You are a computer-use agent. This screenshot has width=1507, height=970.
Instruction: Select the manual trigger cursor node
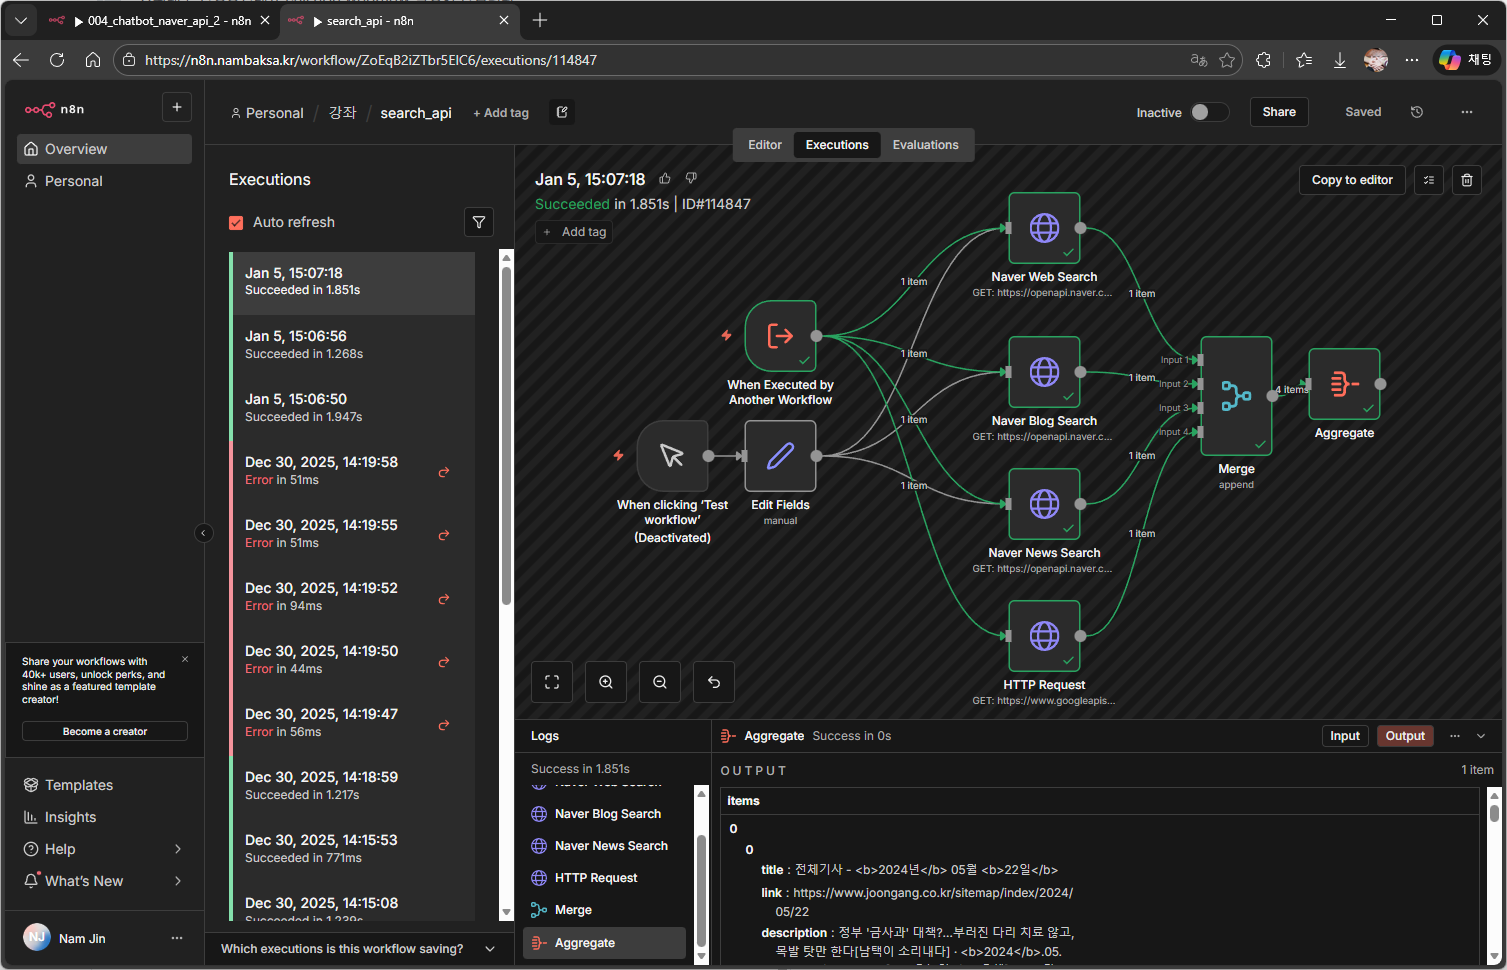tap(672, 456)
